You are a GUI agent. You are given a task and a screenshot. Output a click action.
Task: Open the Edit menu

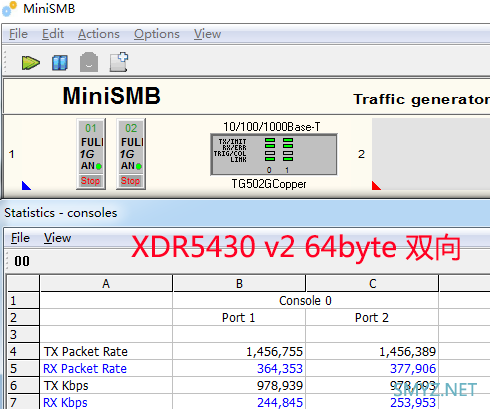pyautogui.click(x=53, y=34)
